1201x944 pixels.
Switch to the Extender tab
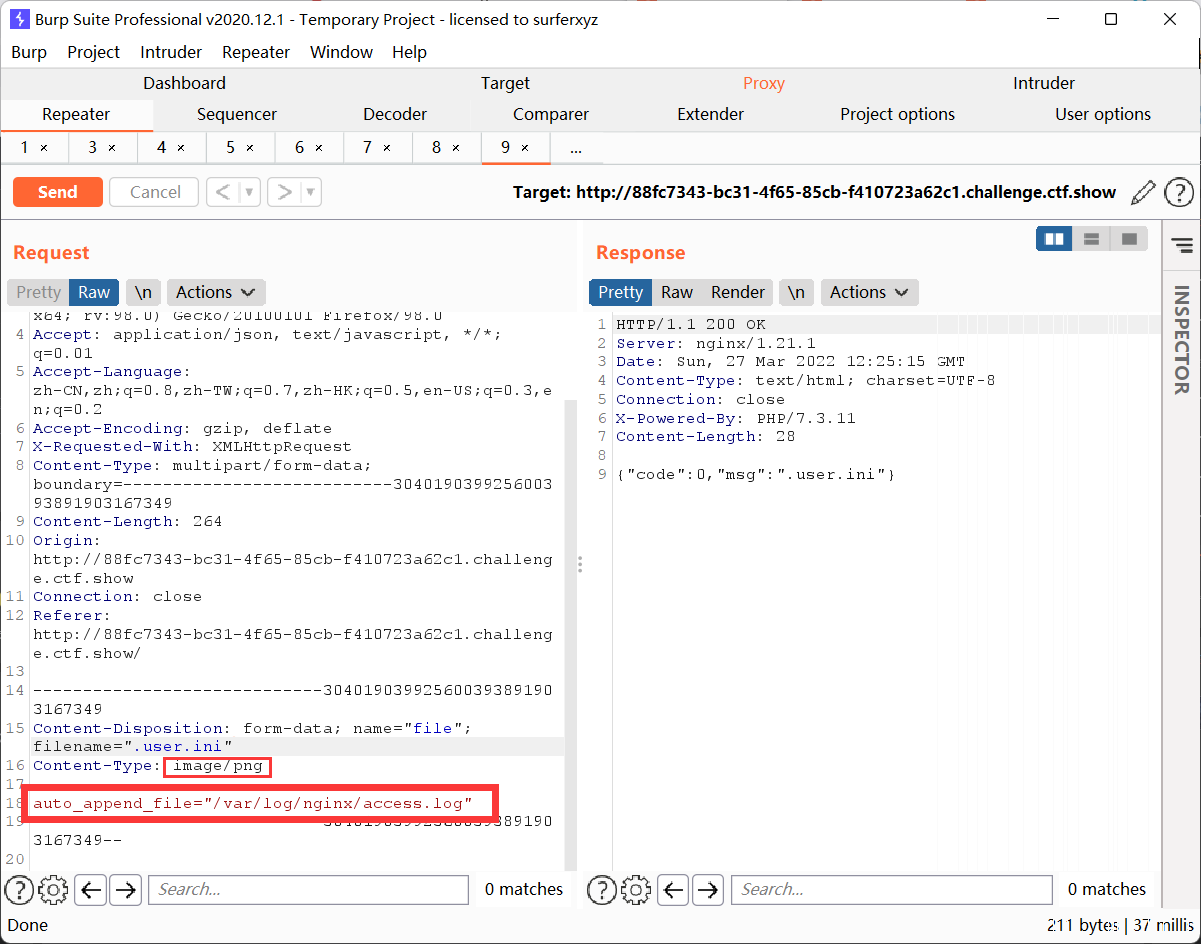tap(711, 114)
